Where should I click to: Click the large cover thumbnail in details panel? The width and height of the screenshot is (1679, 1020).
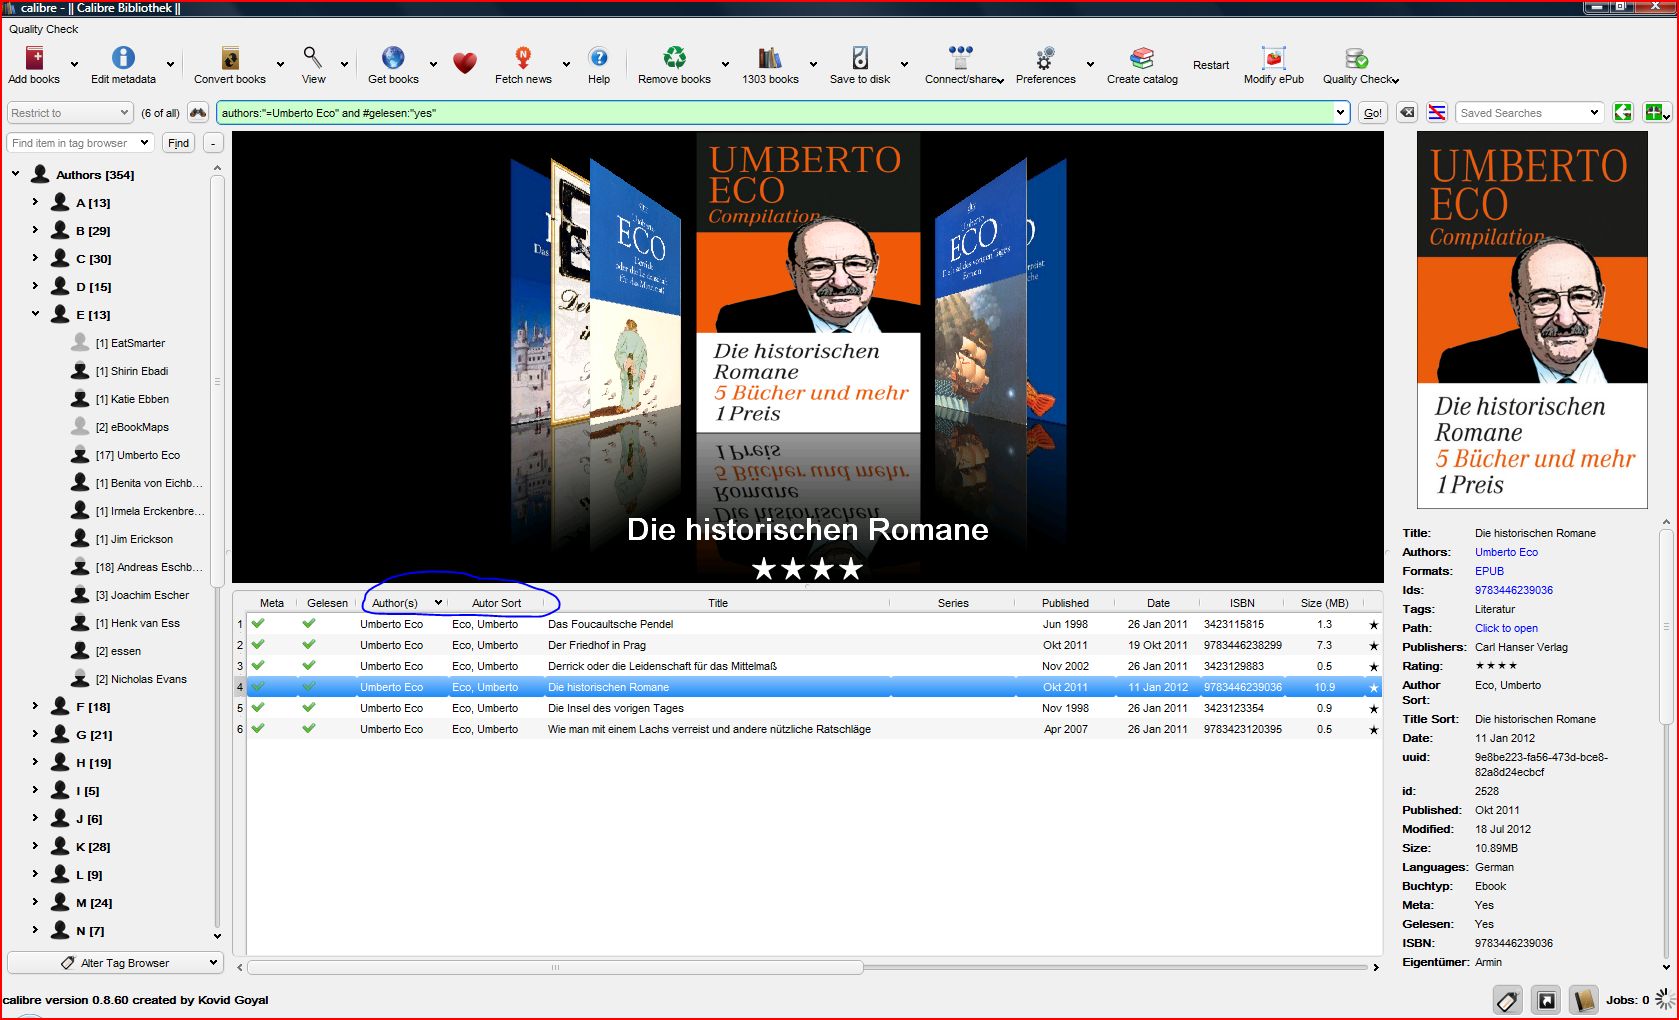click(x=1532, y=320)
